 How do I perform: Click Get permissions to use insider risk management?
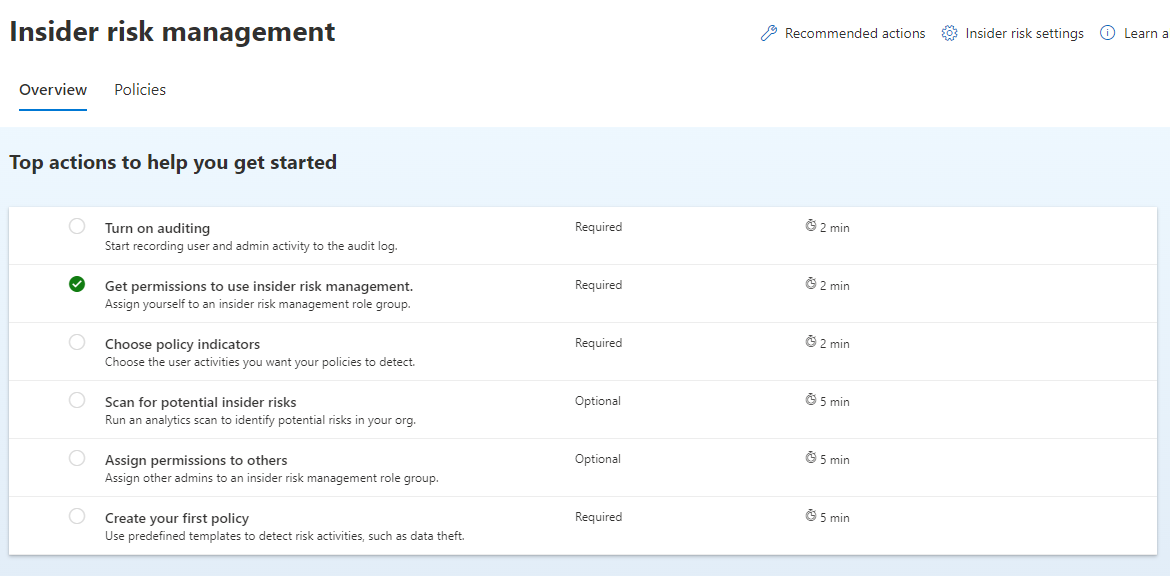click(258, 286)
